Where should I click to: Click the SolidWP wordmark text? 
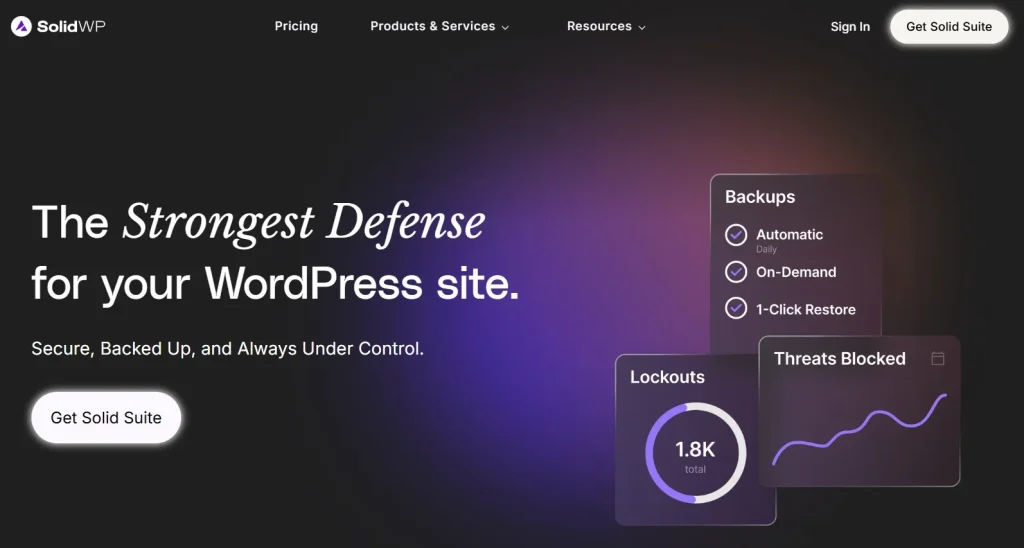[x=71, y=27]
